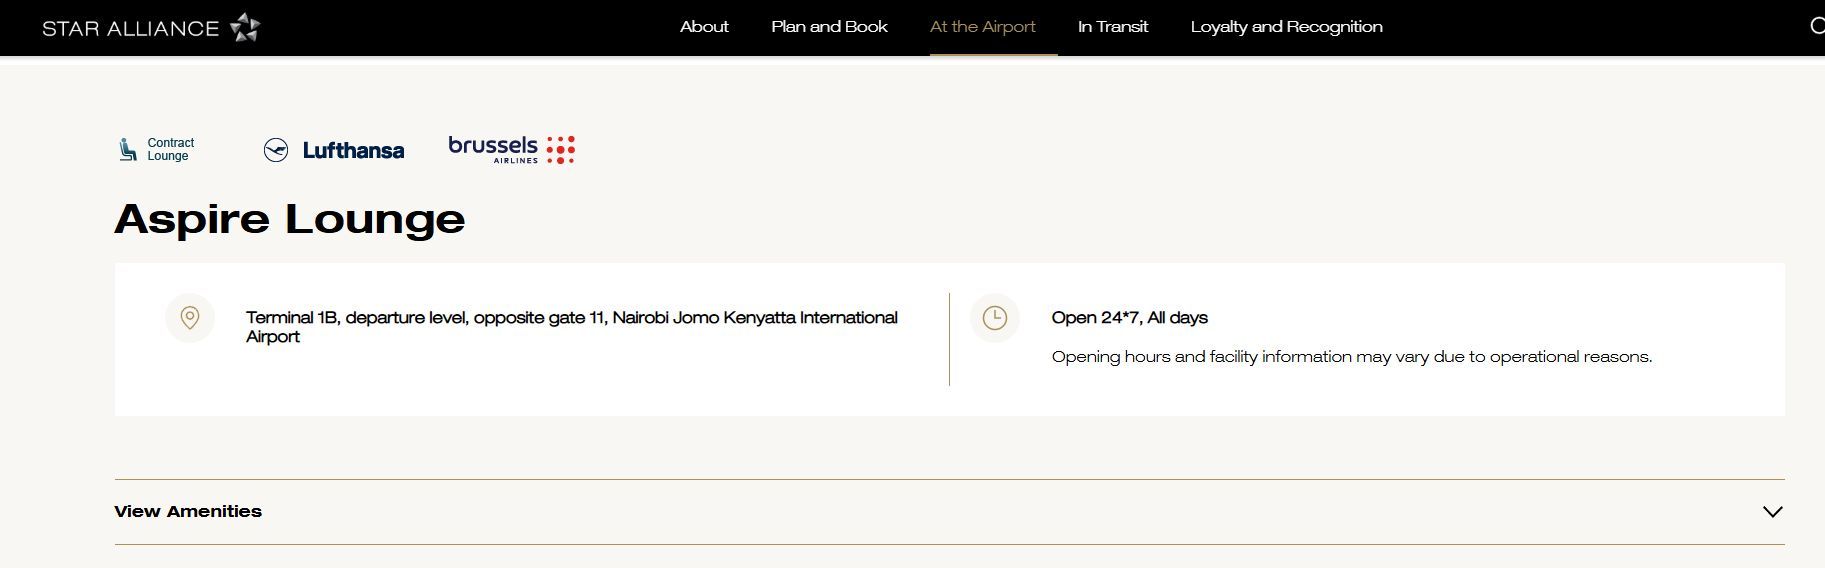Image resolution: width=1825 pixels, height=568 pixels.
Task: Open the About menu
Action: point(704,27)
